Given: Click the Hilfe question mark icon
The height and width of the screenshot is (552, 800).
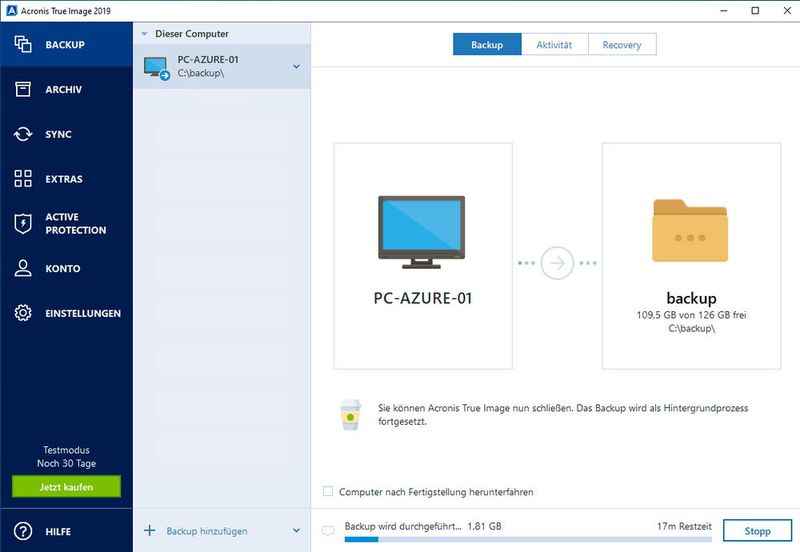Looking at the screenshot, I should (23, 531).
